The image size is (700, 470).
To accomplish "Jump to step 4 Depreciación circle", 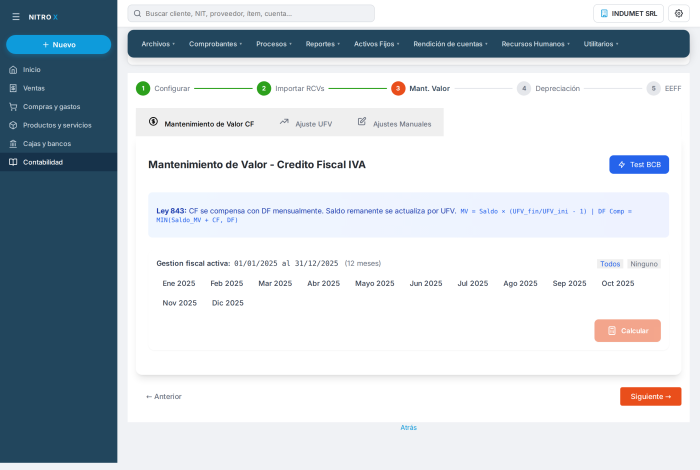I will click(524, 88).
